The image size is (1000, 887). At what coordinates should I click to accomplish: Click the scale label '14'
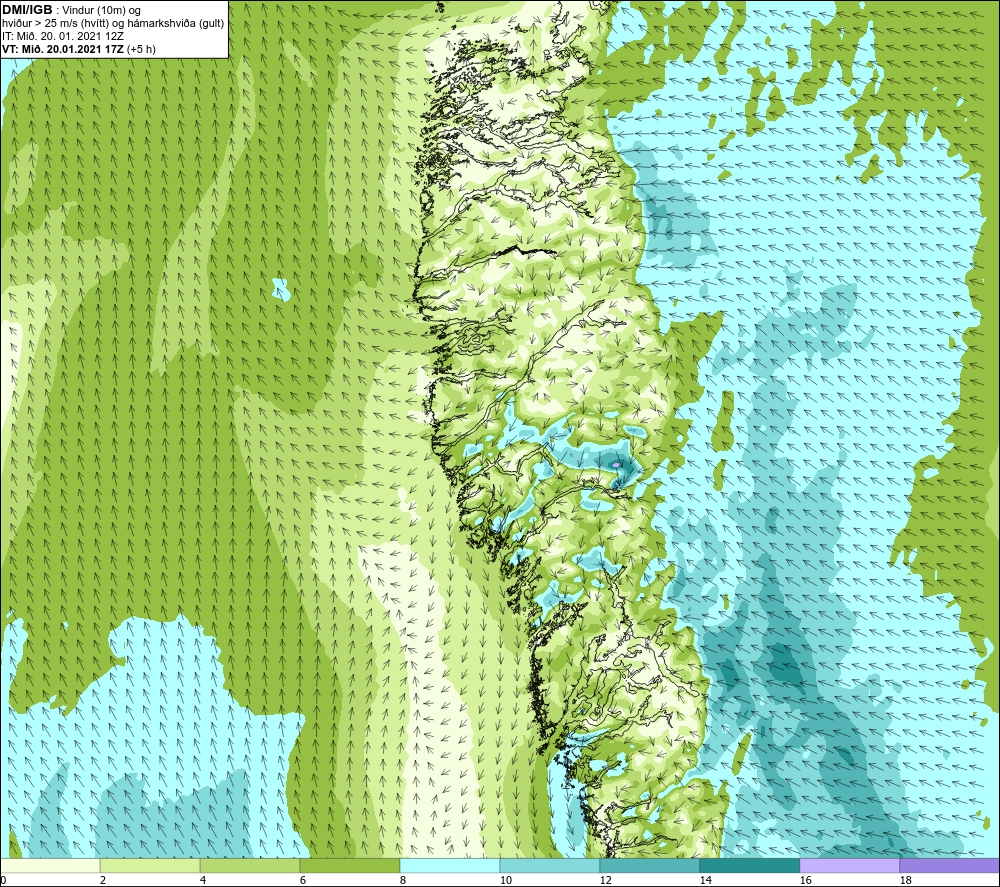coord(705,881)
